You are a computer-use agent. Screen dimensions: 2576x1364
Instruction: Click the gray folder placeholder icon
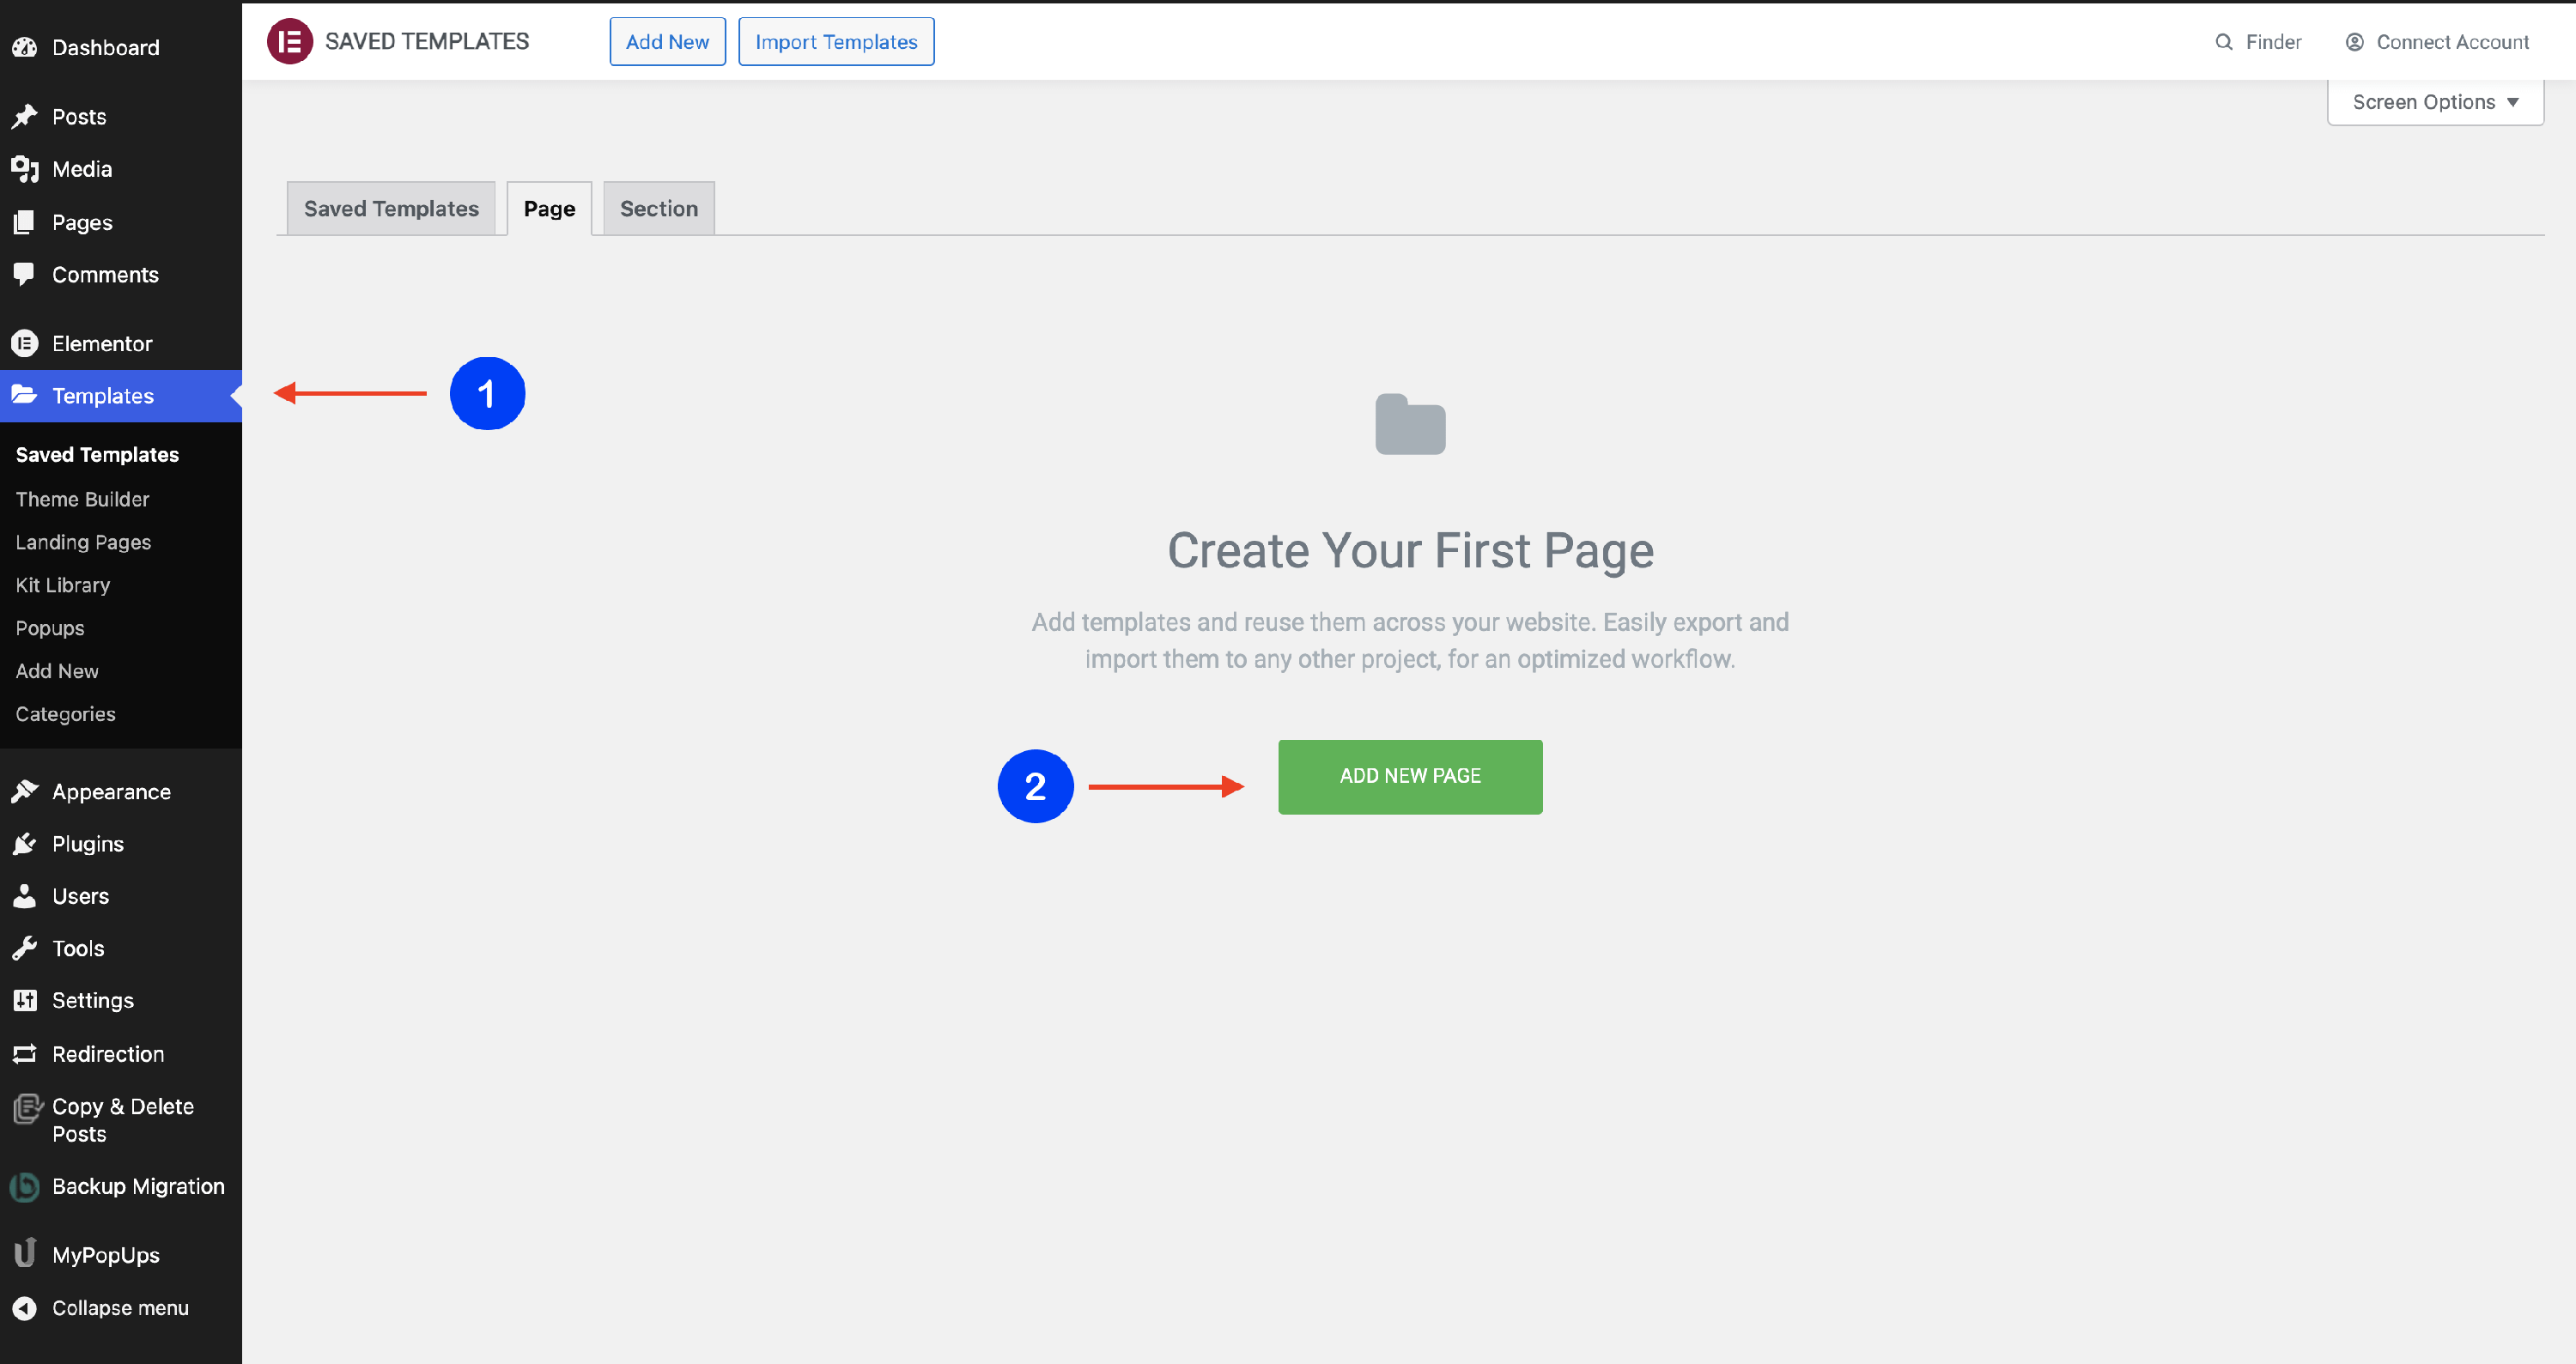click(x=1410, y=424)
